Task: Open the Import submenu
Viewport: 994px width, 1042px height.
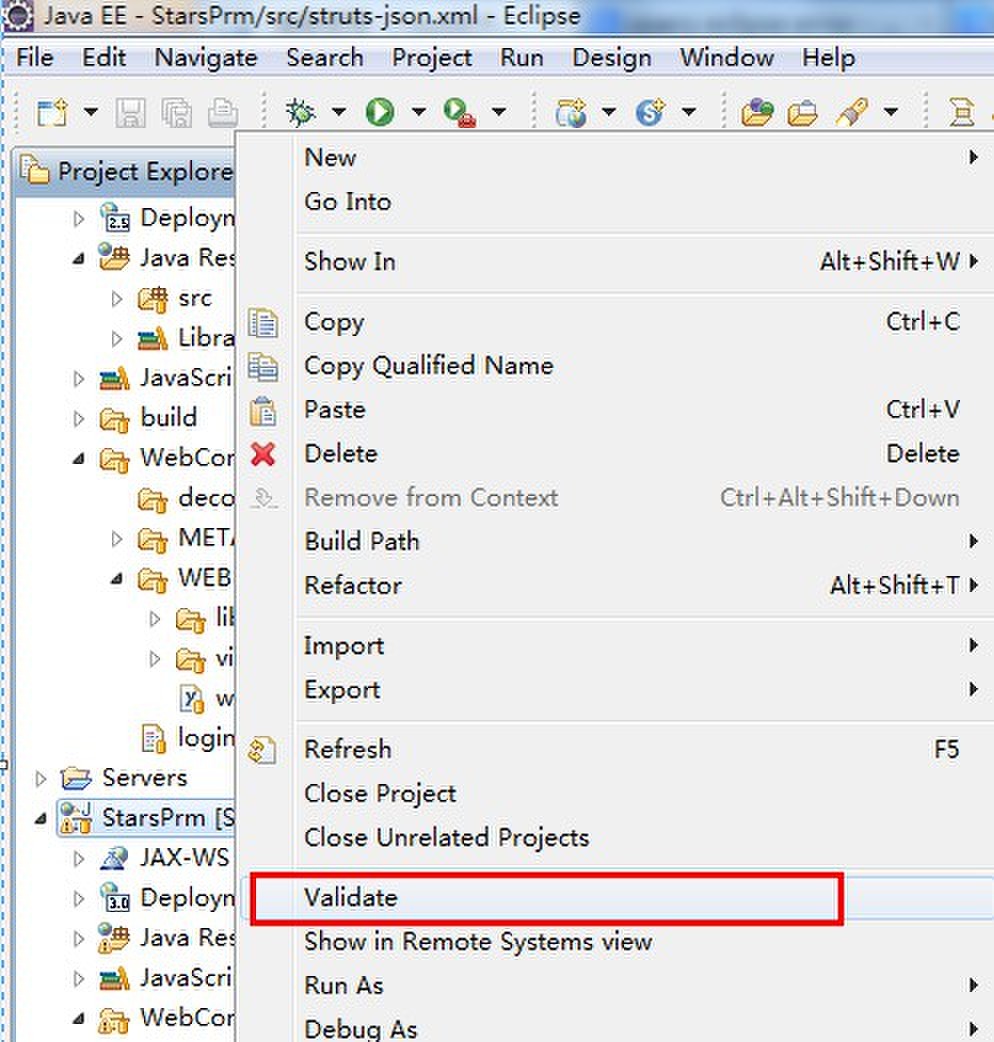Action: pos(614,646)
